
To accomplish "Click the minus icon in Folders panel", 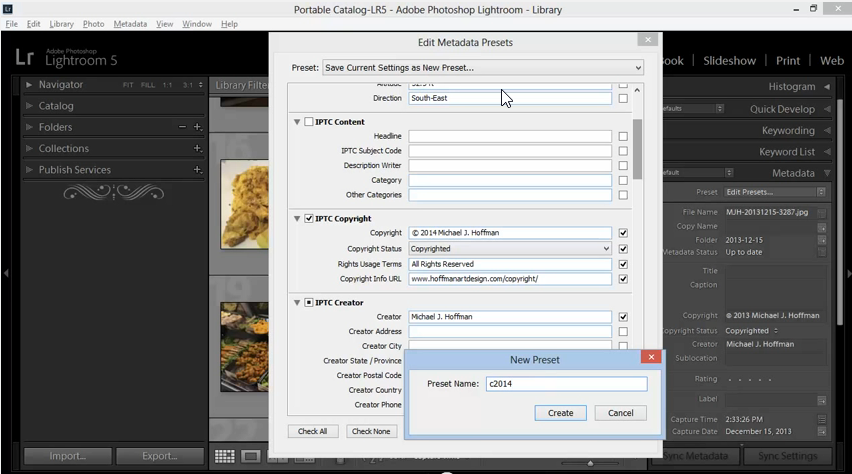I will (183, 127).
